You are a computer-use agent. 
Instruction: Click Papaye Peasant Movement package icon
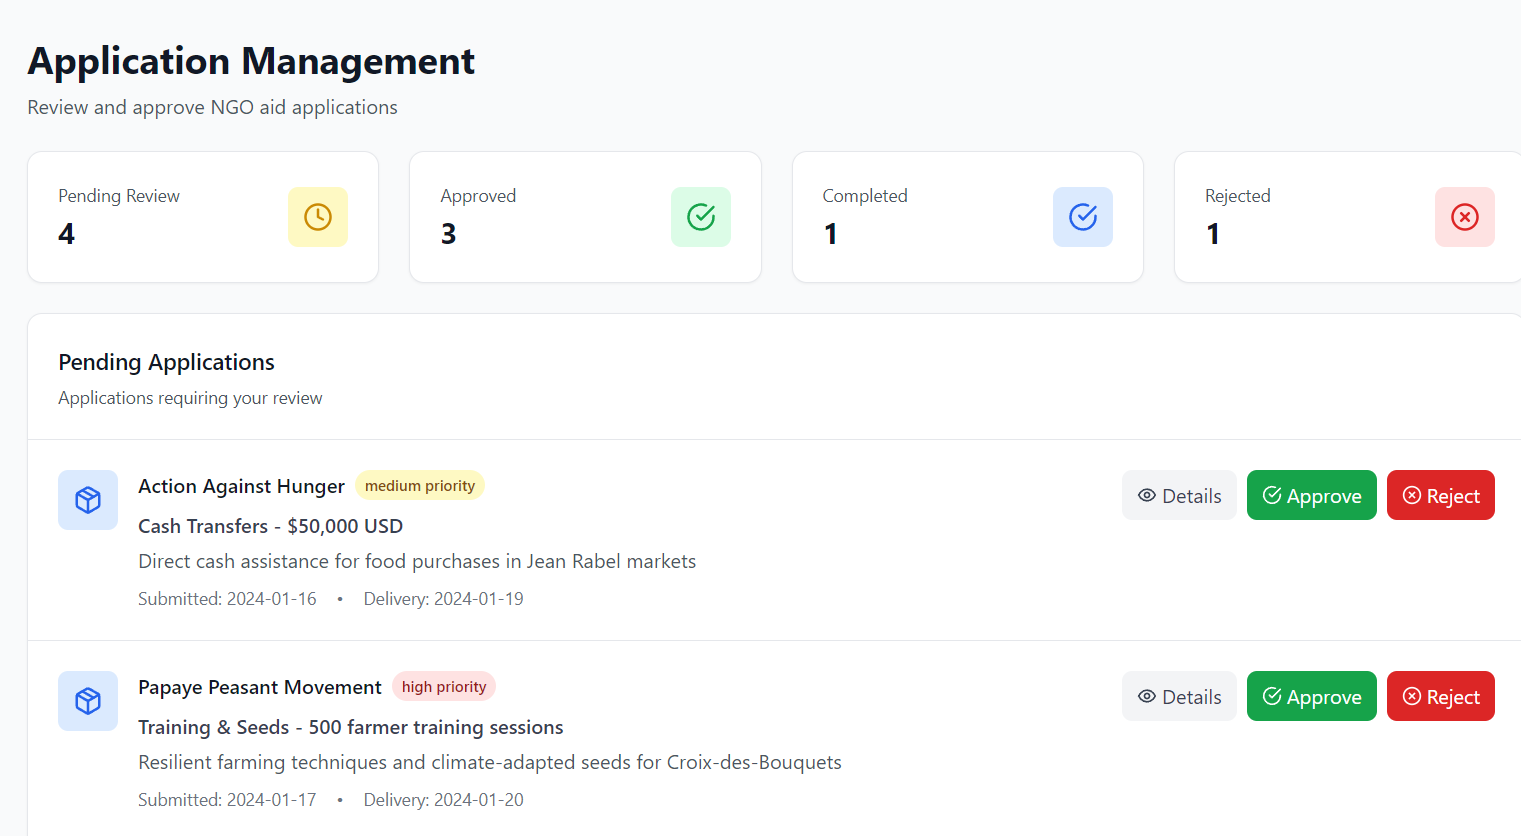[x=88, y=701]
